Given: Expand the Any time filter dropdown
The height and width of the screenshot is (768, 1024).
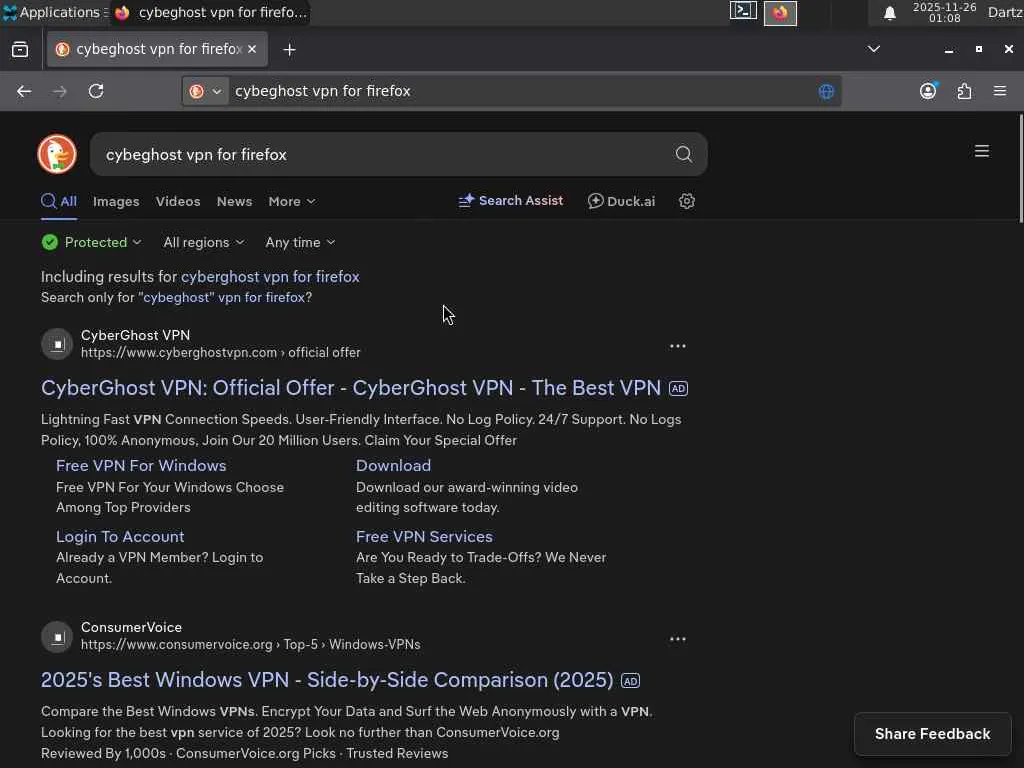Looking at the screenshot, I should coord(300,242).
